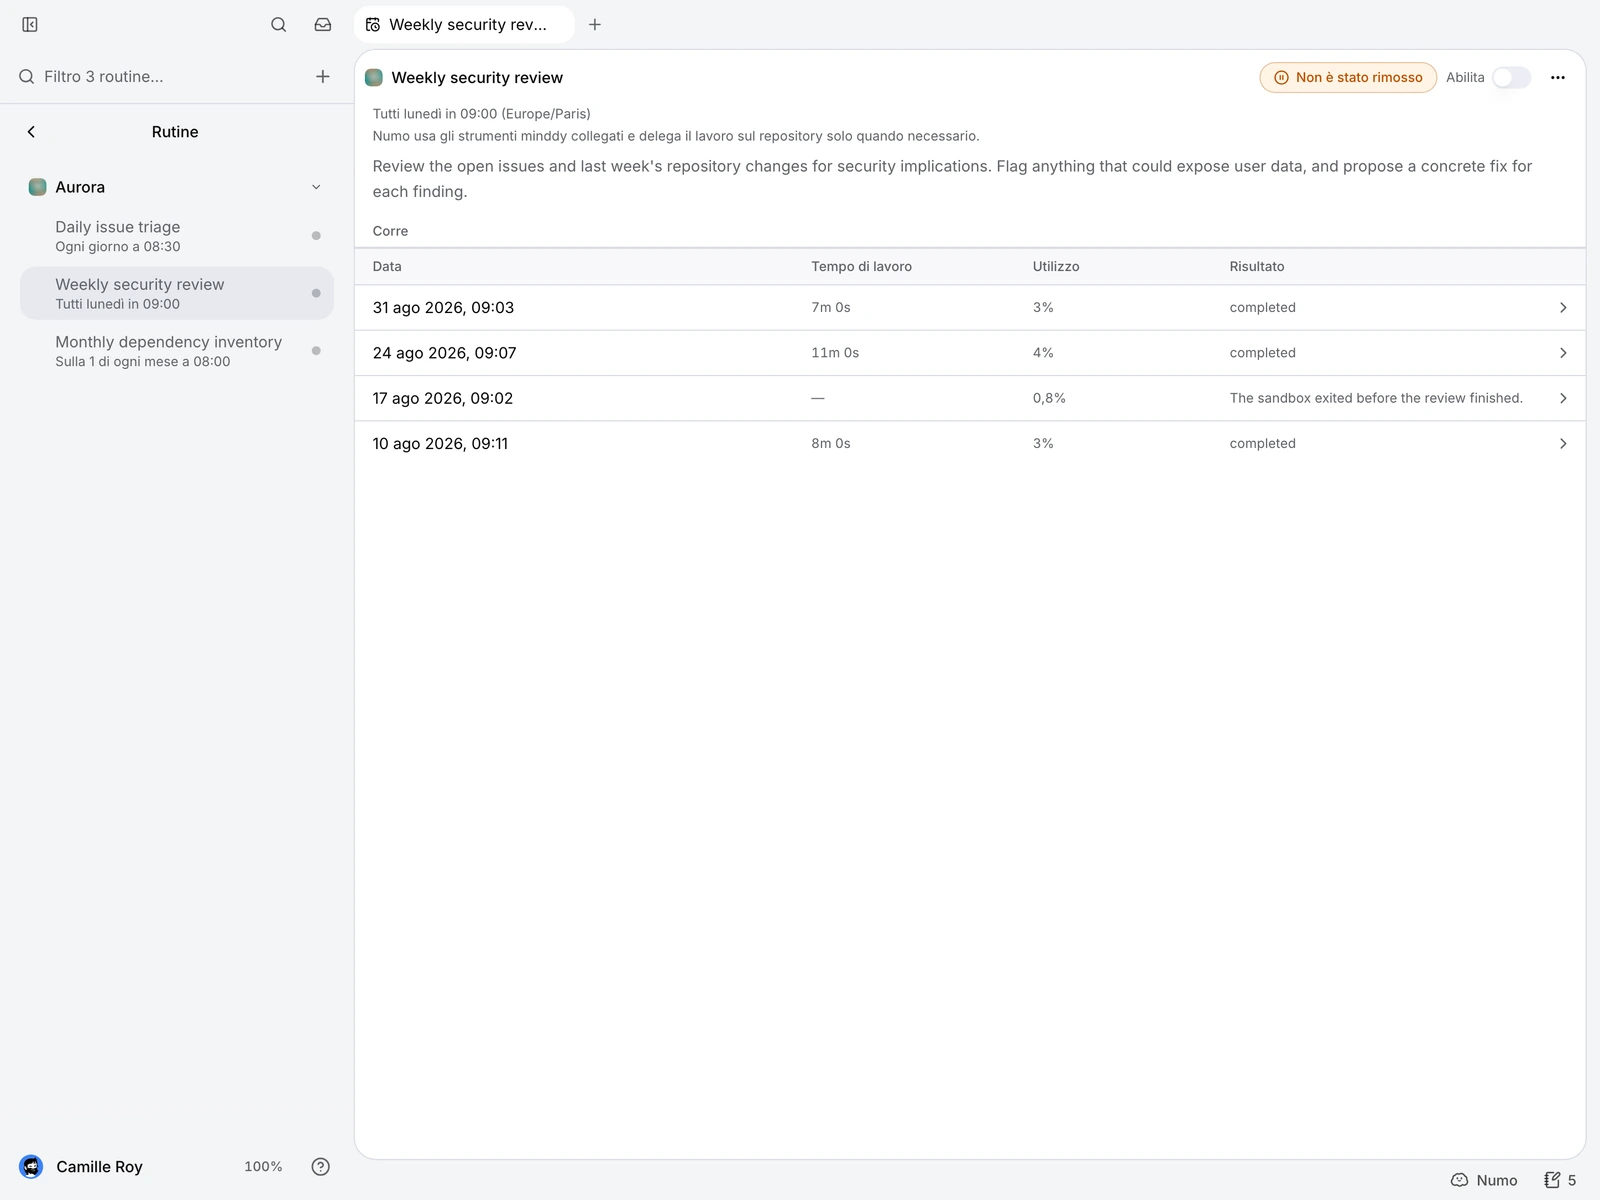Image resolution: width=1600 pixels, height=1200 pixels.
Task: Collapse the sidebar panel icon
Action: click(30, 24)
